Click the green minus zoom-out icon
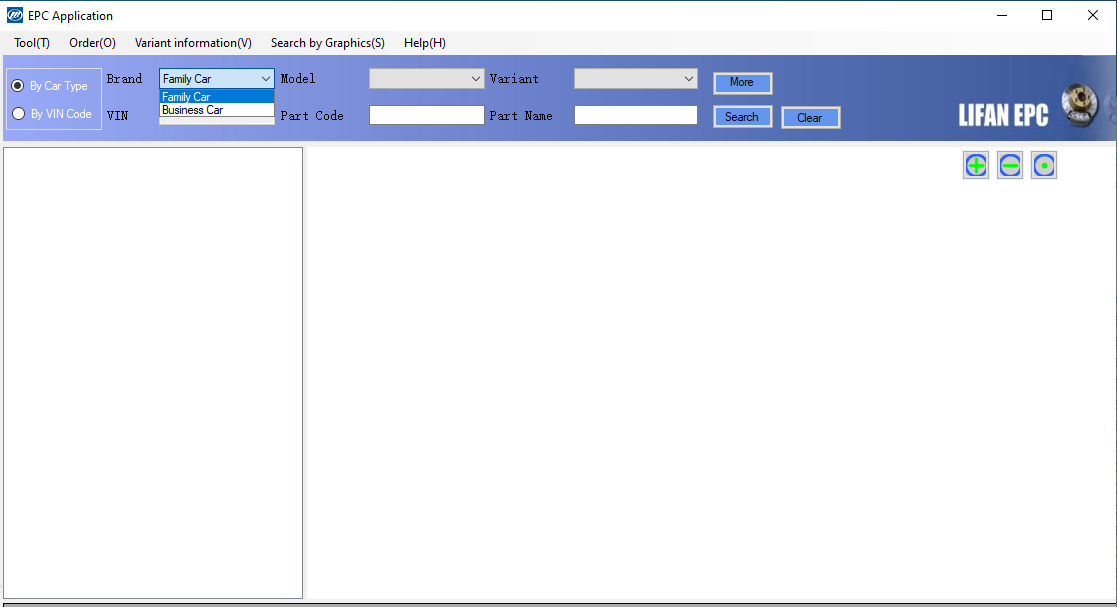The width and height of the screenshot is (1117, 607). (1010, 166)
